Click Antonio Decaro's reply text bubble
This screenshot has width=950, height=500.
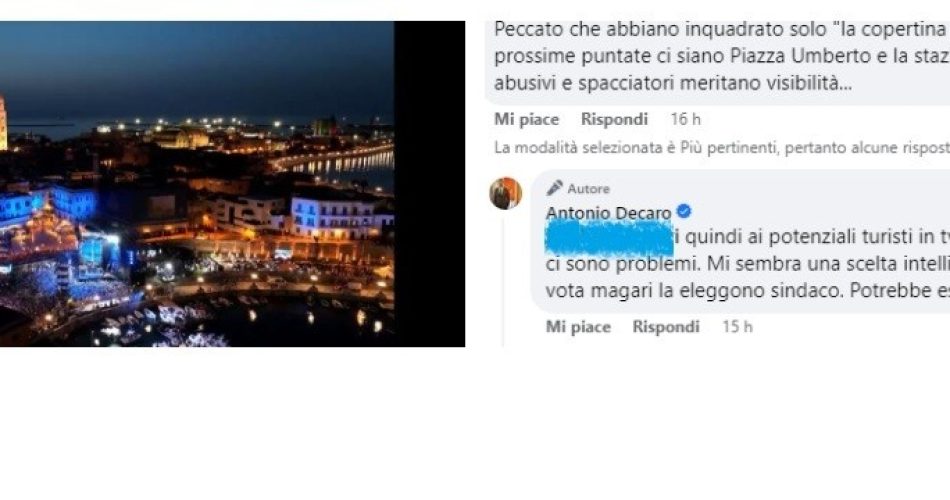point(740,242)
